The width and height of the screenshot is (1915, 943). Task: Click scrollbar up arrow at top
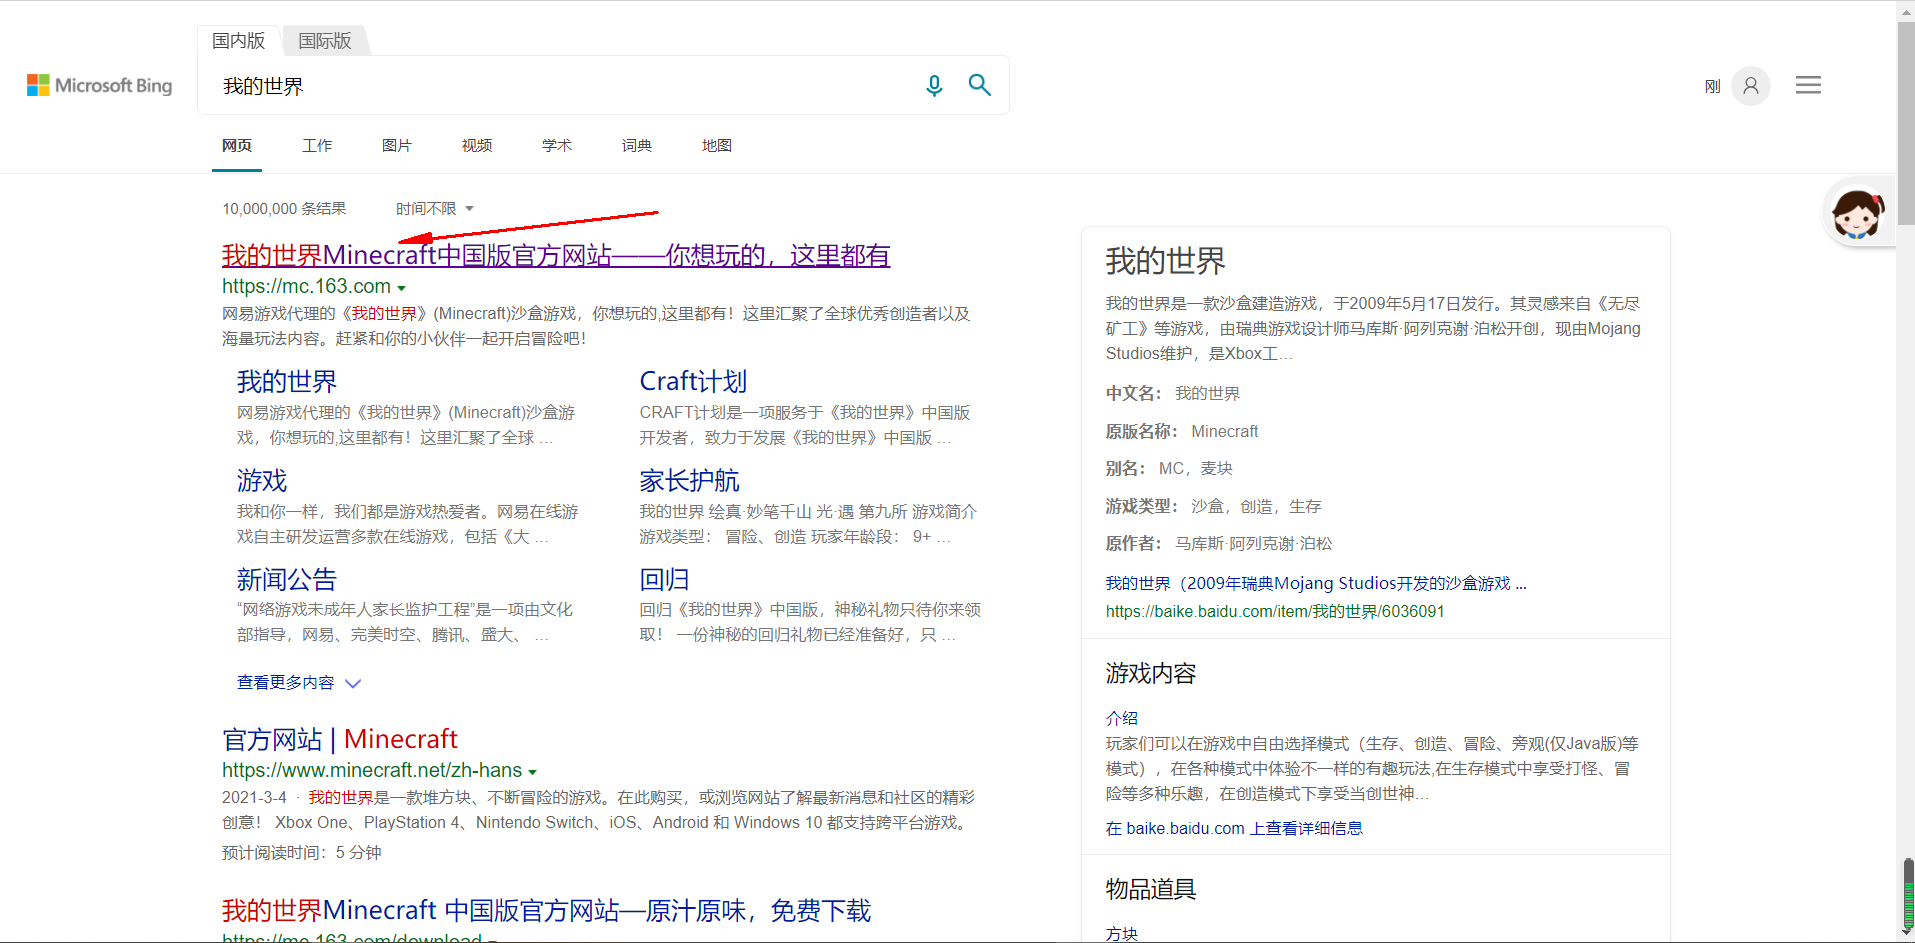(1906, 10)
